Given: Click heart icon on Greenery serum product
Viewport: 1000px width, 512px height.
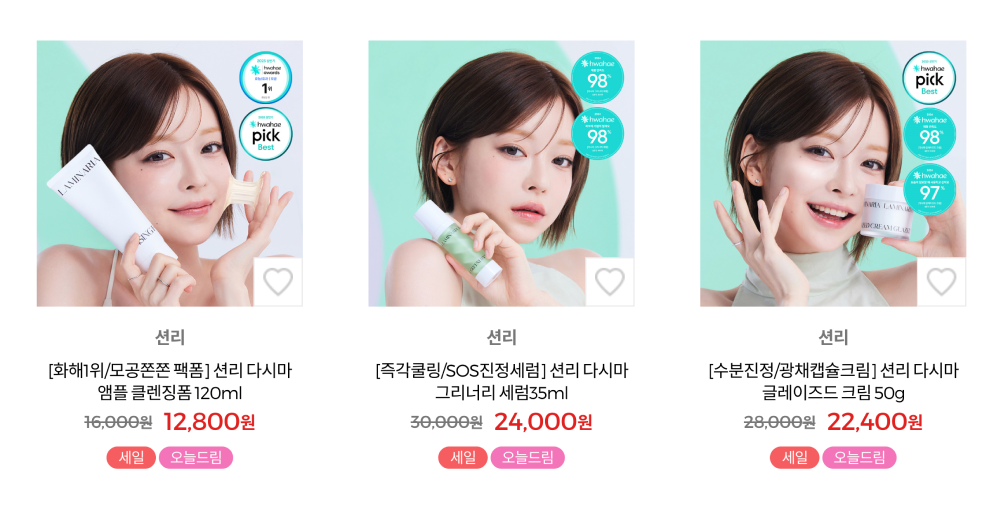Looking at the screenshot, I should coord(610,282).
